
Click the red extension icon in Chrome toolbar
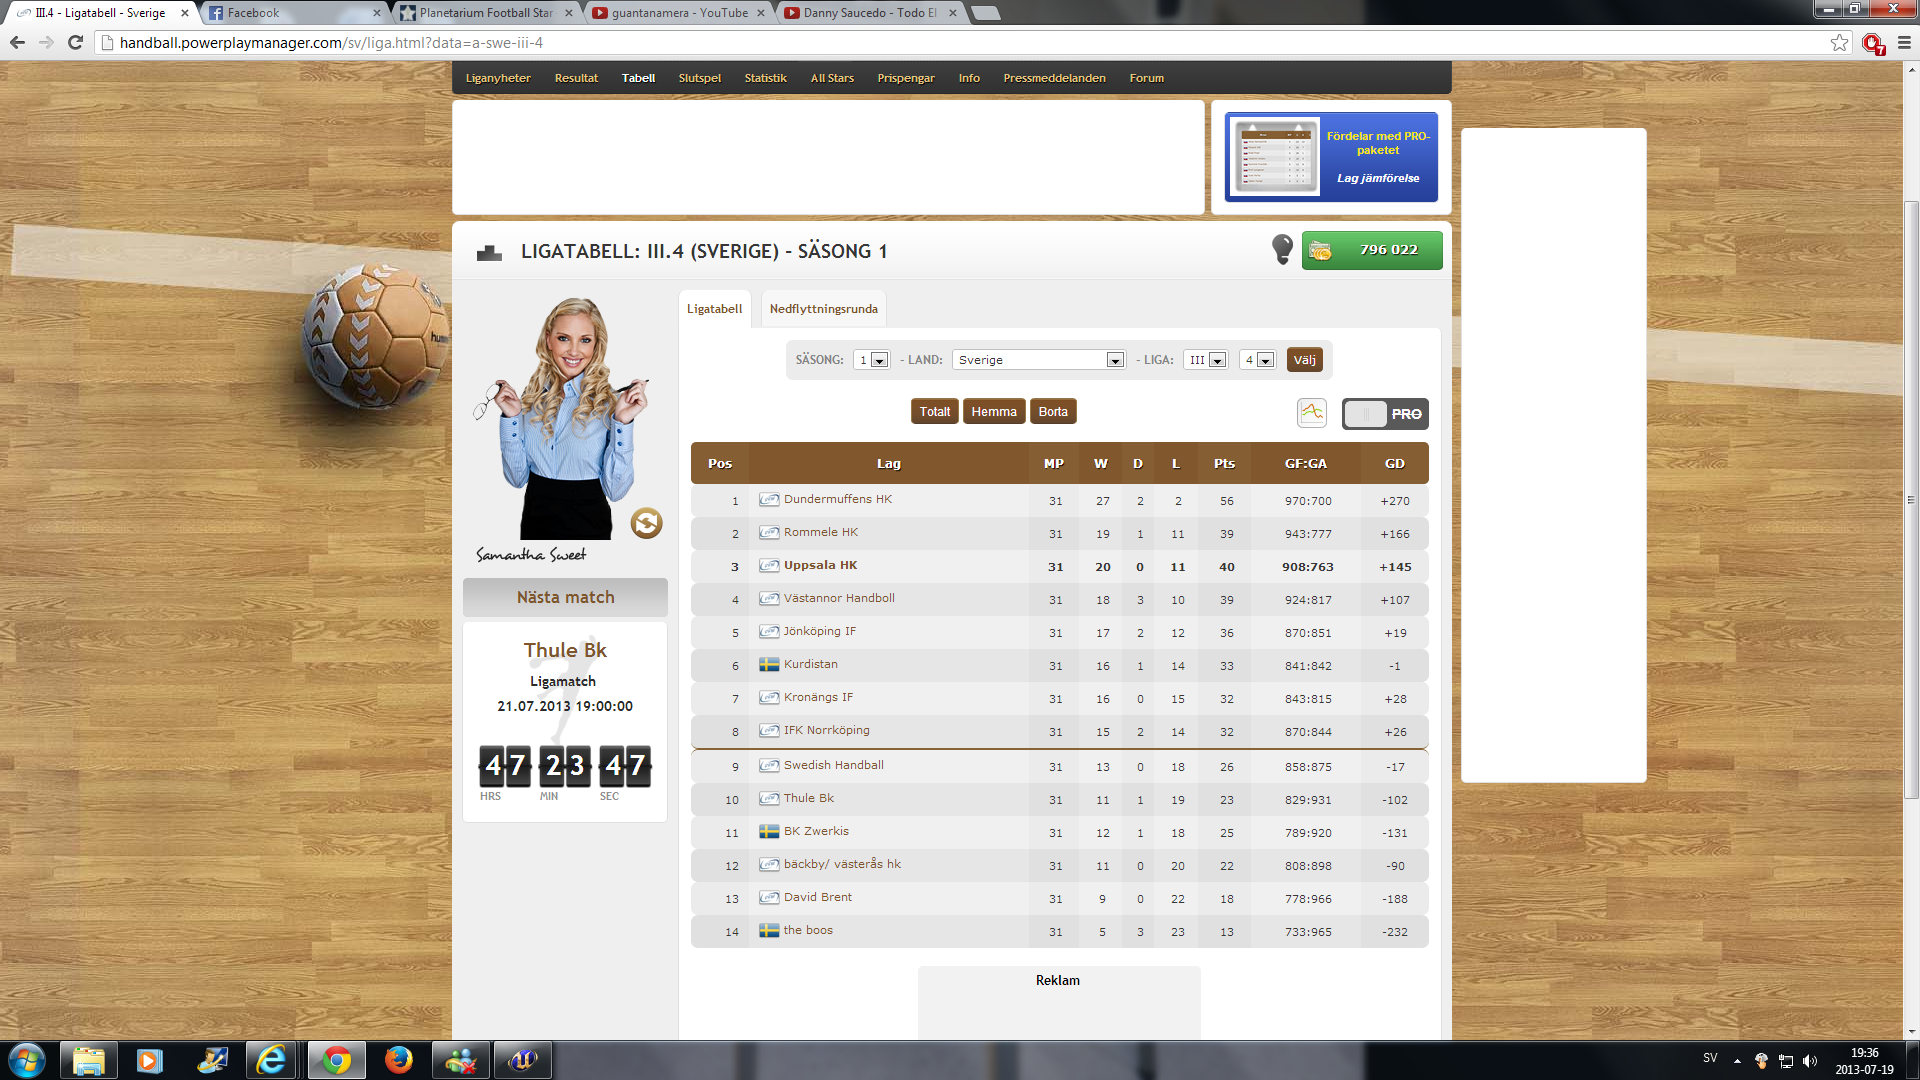pos(1872,43)
